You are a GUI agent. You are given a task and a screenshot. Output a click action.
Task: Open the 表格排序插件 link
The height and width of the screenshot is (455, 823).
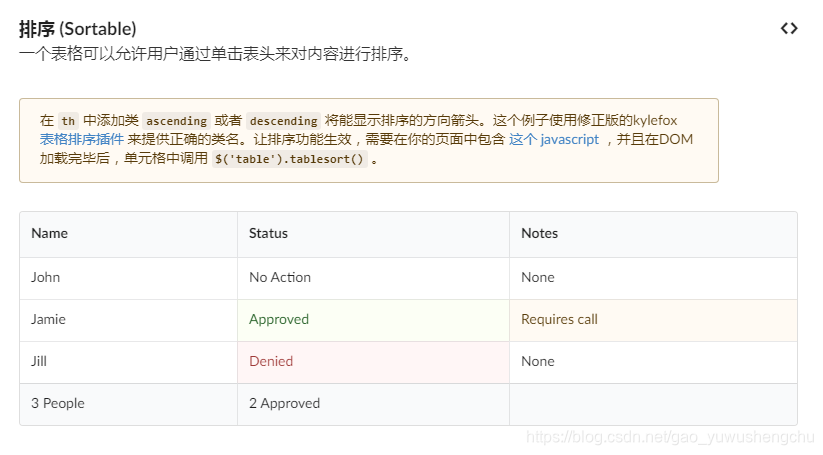pos(82,140)
